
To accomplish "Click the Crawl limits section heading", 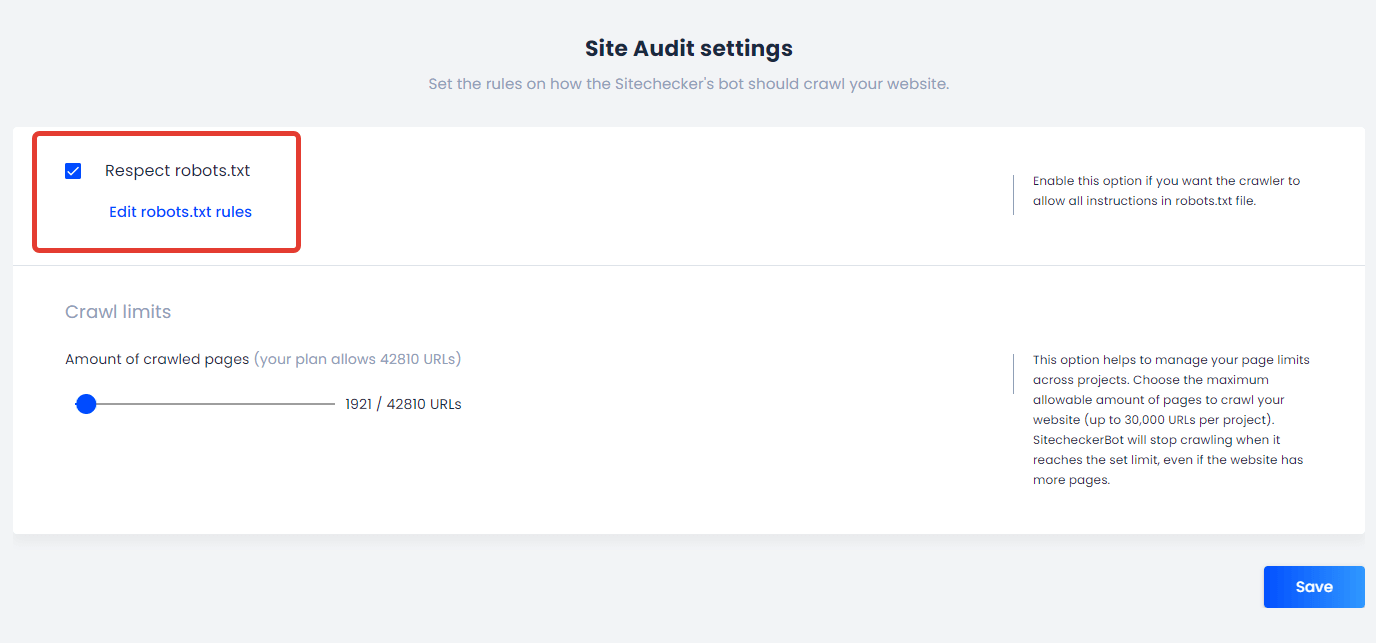I will (x=118, y=312).
